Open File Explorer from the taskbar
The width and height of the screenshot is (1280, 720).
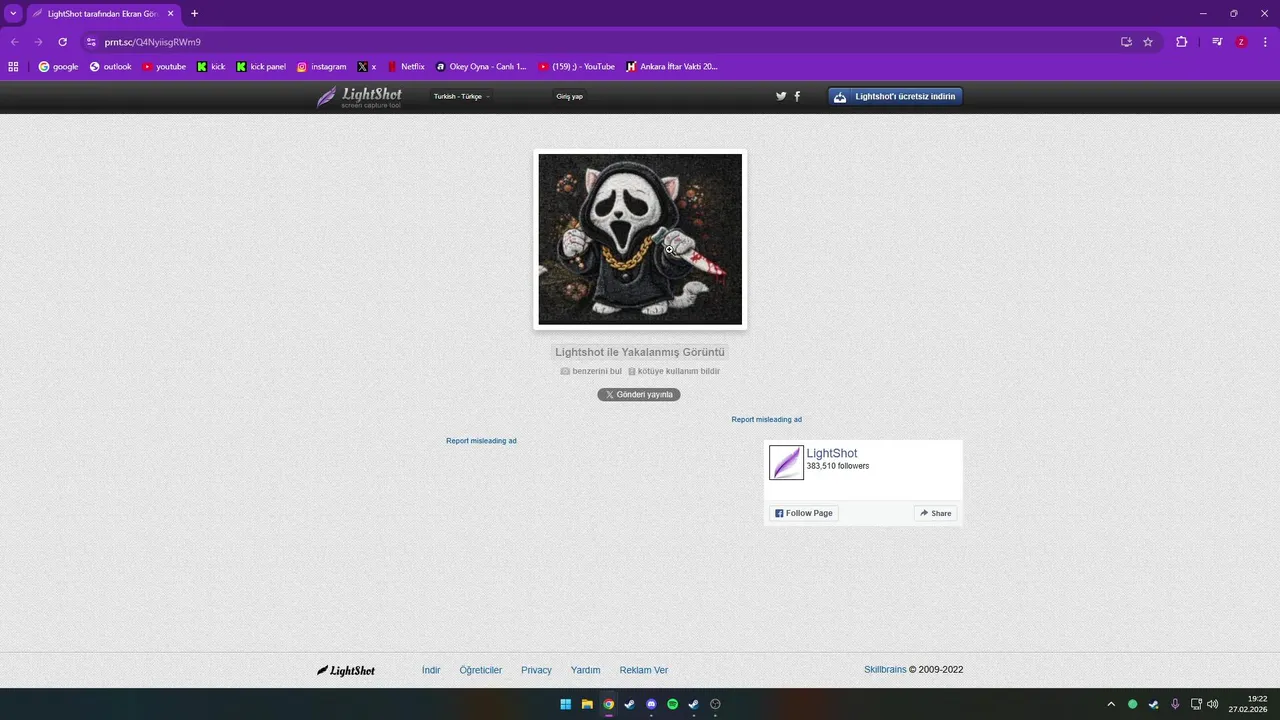[x=587, y=704]
